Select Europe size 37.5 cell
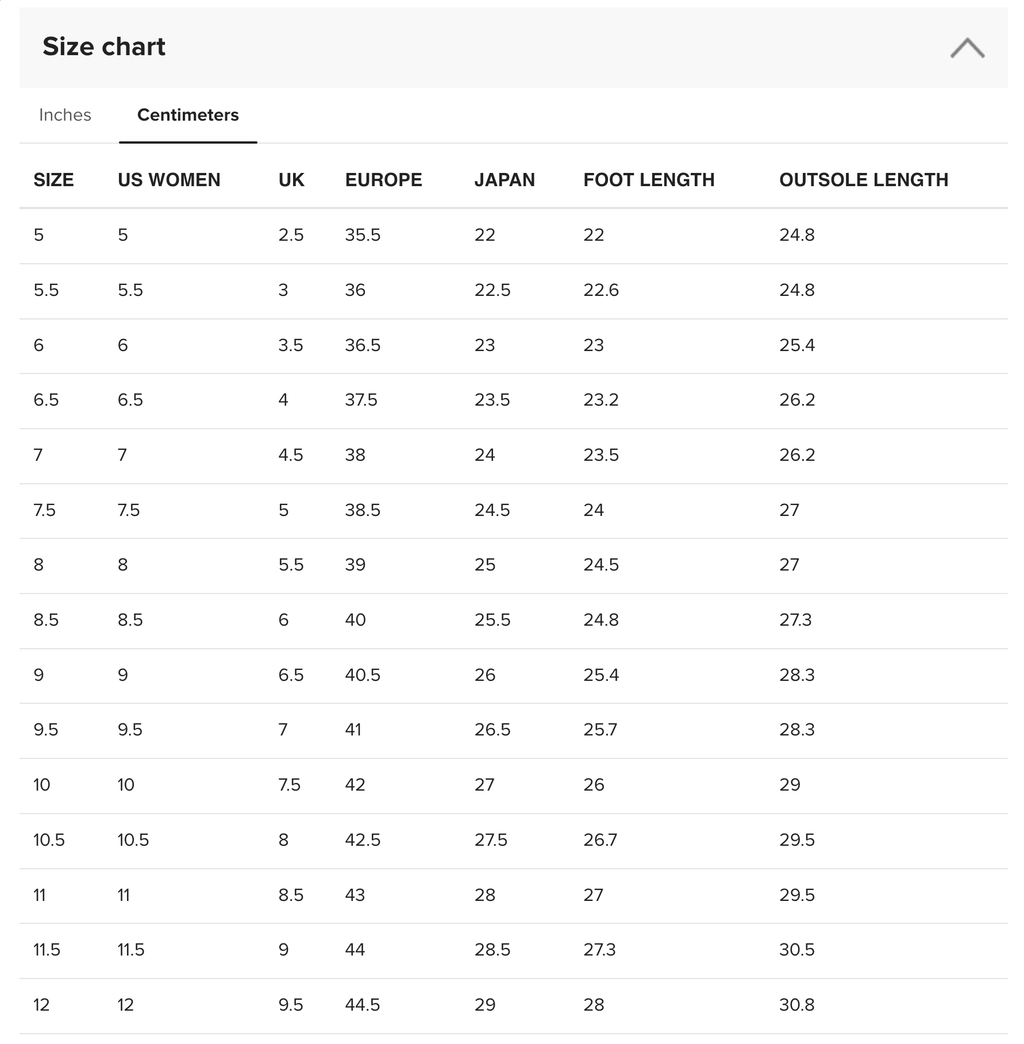1024x1044 pixels. pos(361,400)
